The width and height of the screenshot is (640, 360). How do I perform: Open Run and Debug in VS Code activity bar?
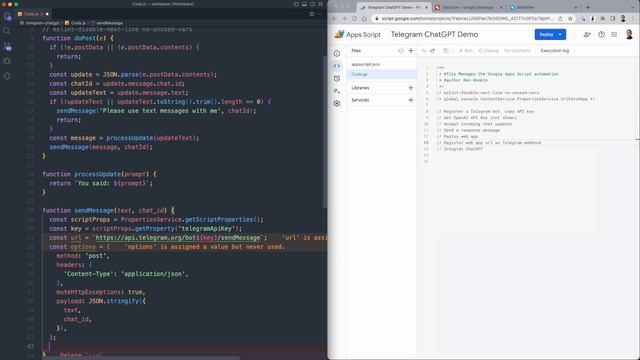7,61
